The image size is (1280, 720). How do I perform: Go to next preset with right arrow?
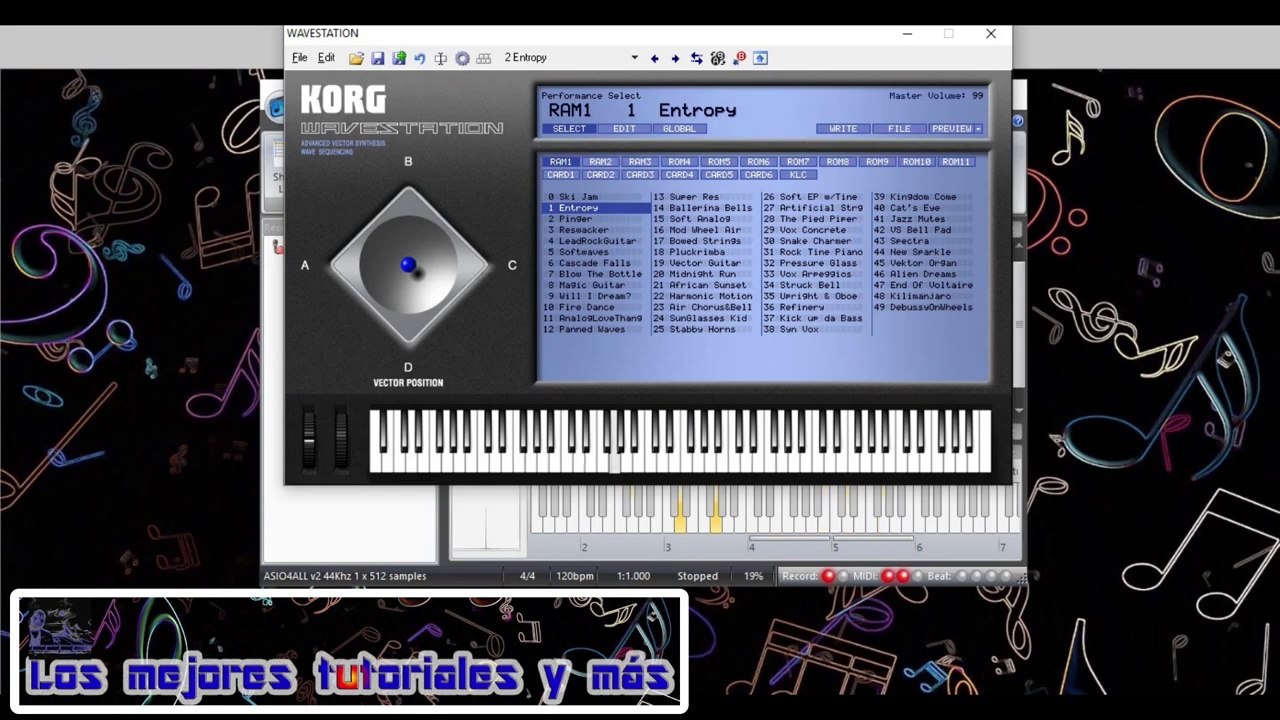pos(676,59)
